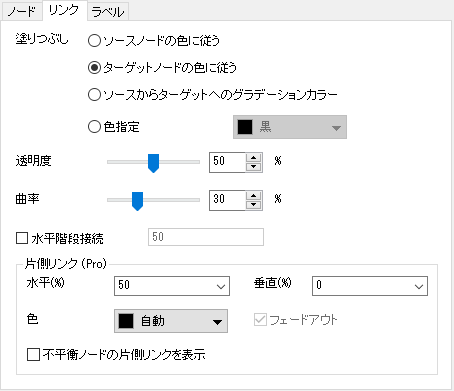Select ソースノードの色に従う radio option
Image resolution: width=454 pixels, height=391 pixels.
tap(154, 41)
